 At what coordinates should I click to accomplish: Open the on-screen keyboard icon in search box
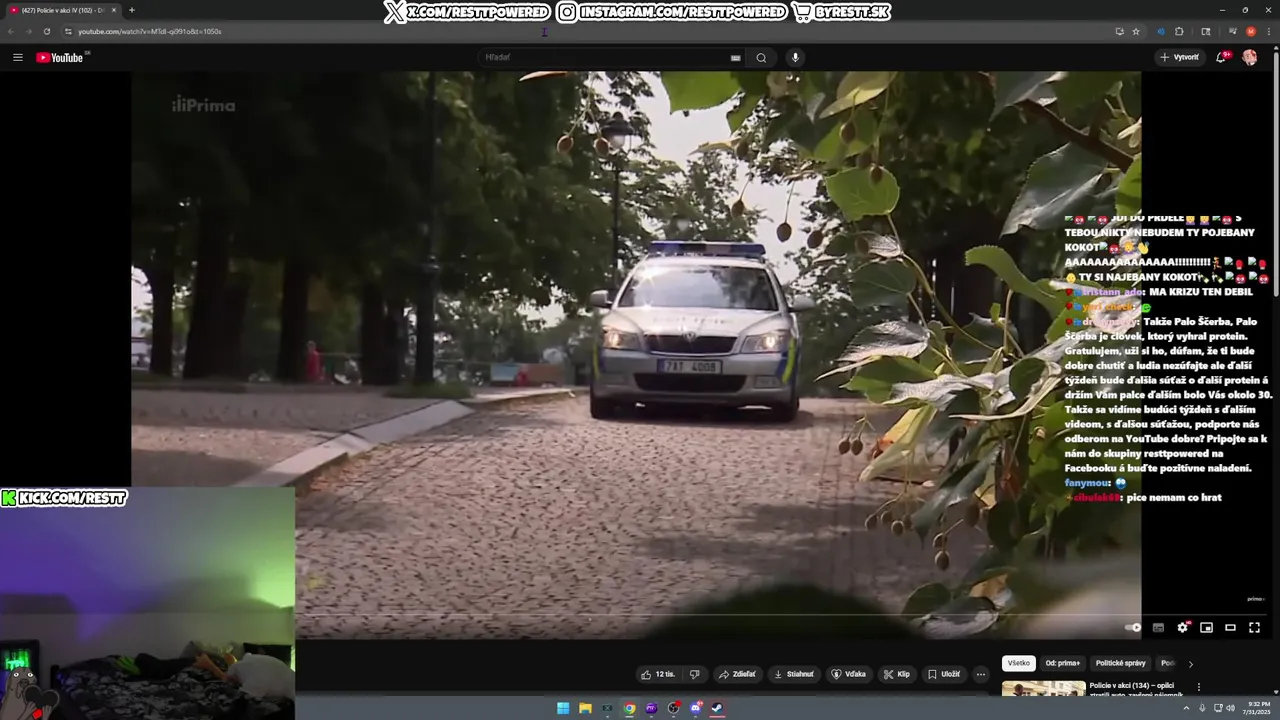point(736,57)
